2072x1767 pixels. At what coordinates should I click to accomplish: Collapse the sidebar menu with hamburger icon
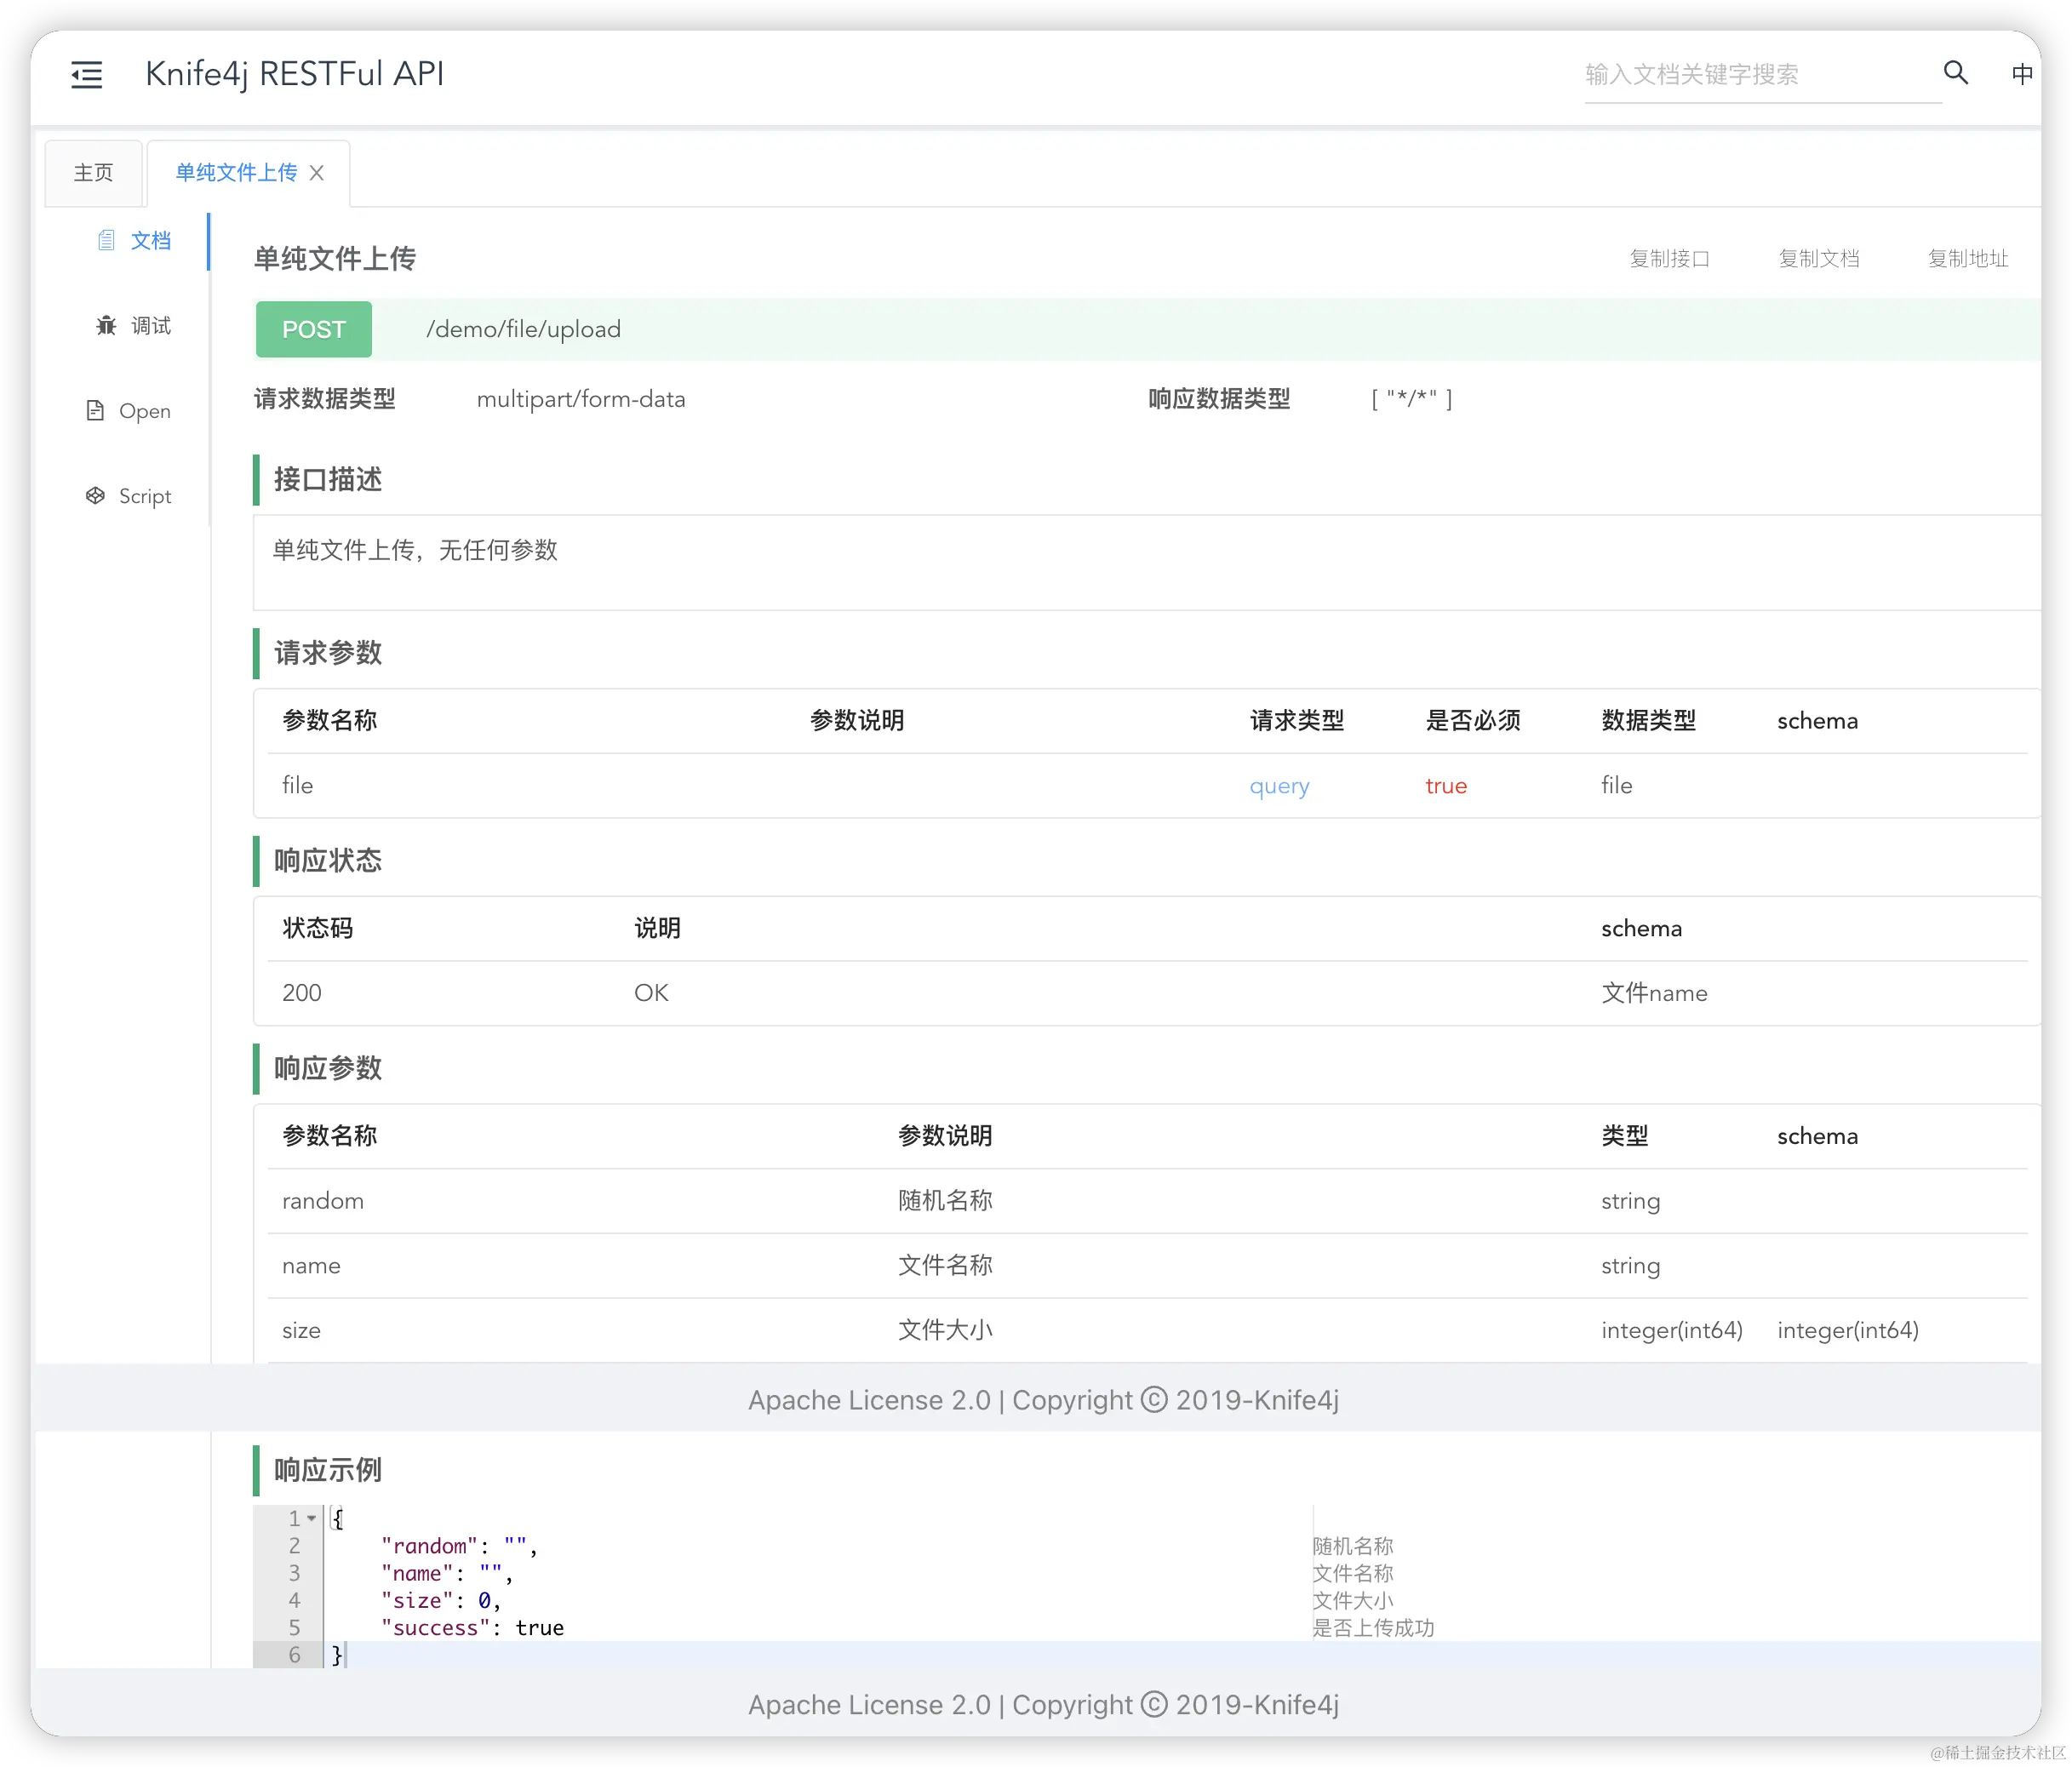tap(87, 74)
